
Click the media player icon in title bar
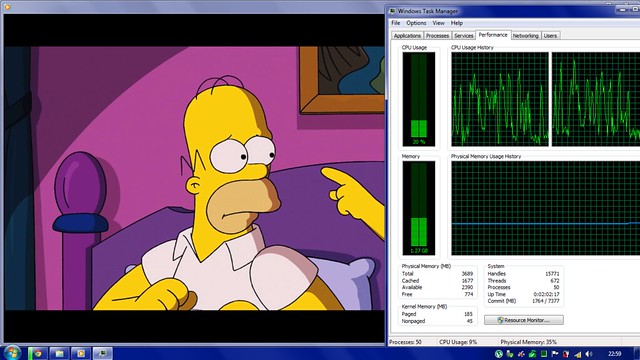(7, 7)
